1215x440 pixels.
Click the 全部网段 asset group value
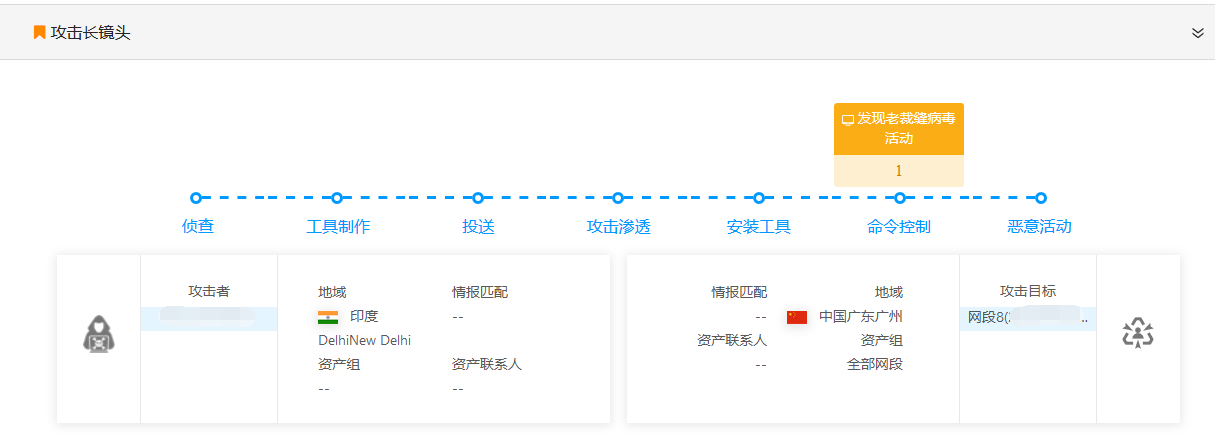click(x=874, y=364)
